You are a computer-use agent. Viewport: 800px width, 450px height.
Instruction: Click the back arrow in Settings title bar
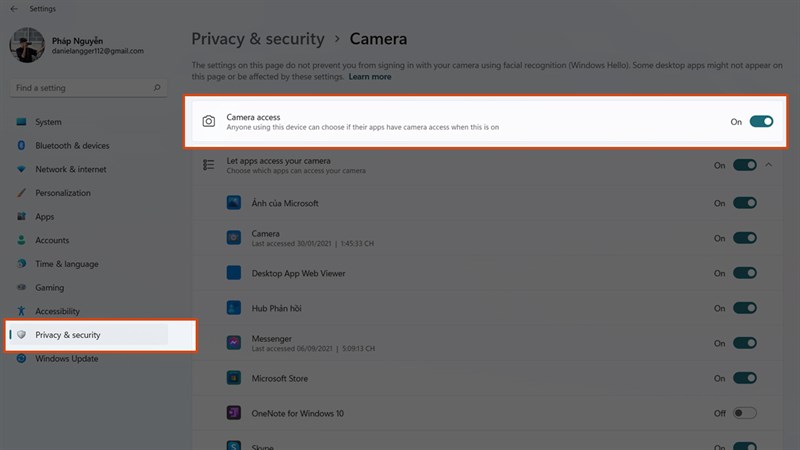pyautogui.click(x=12, y=9)
